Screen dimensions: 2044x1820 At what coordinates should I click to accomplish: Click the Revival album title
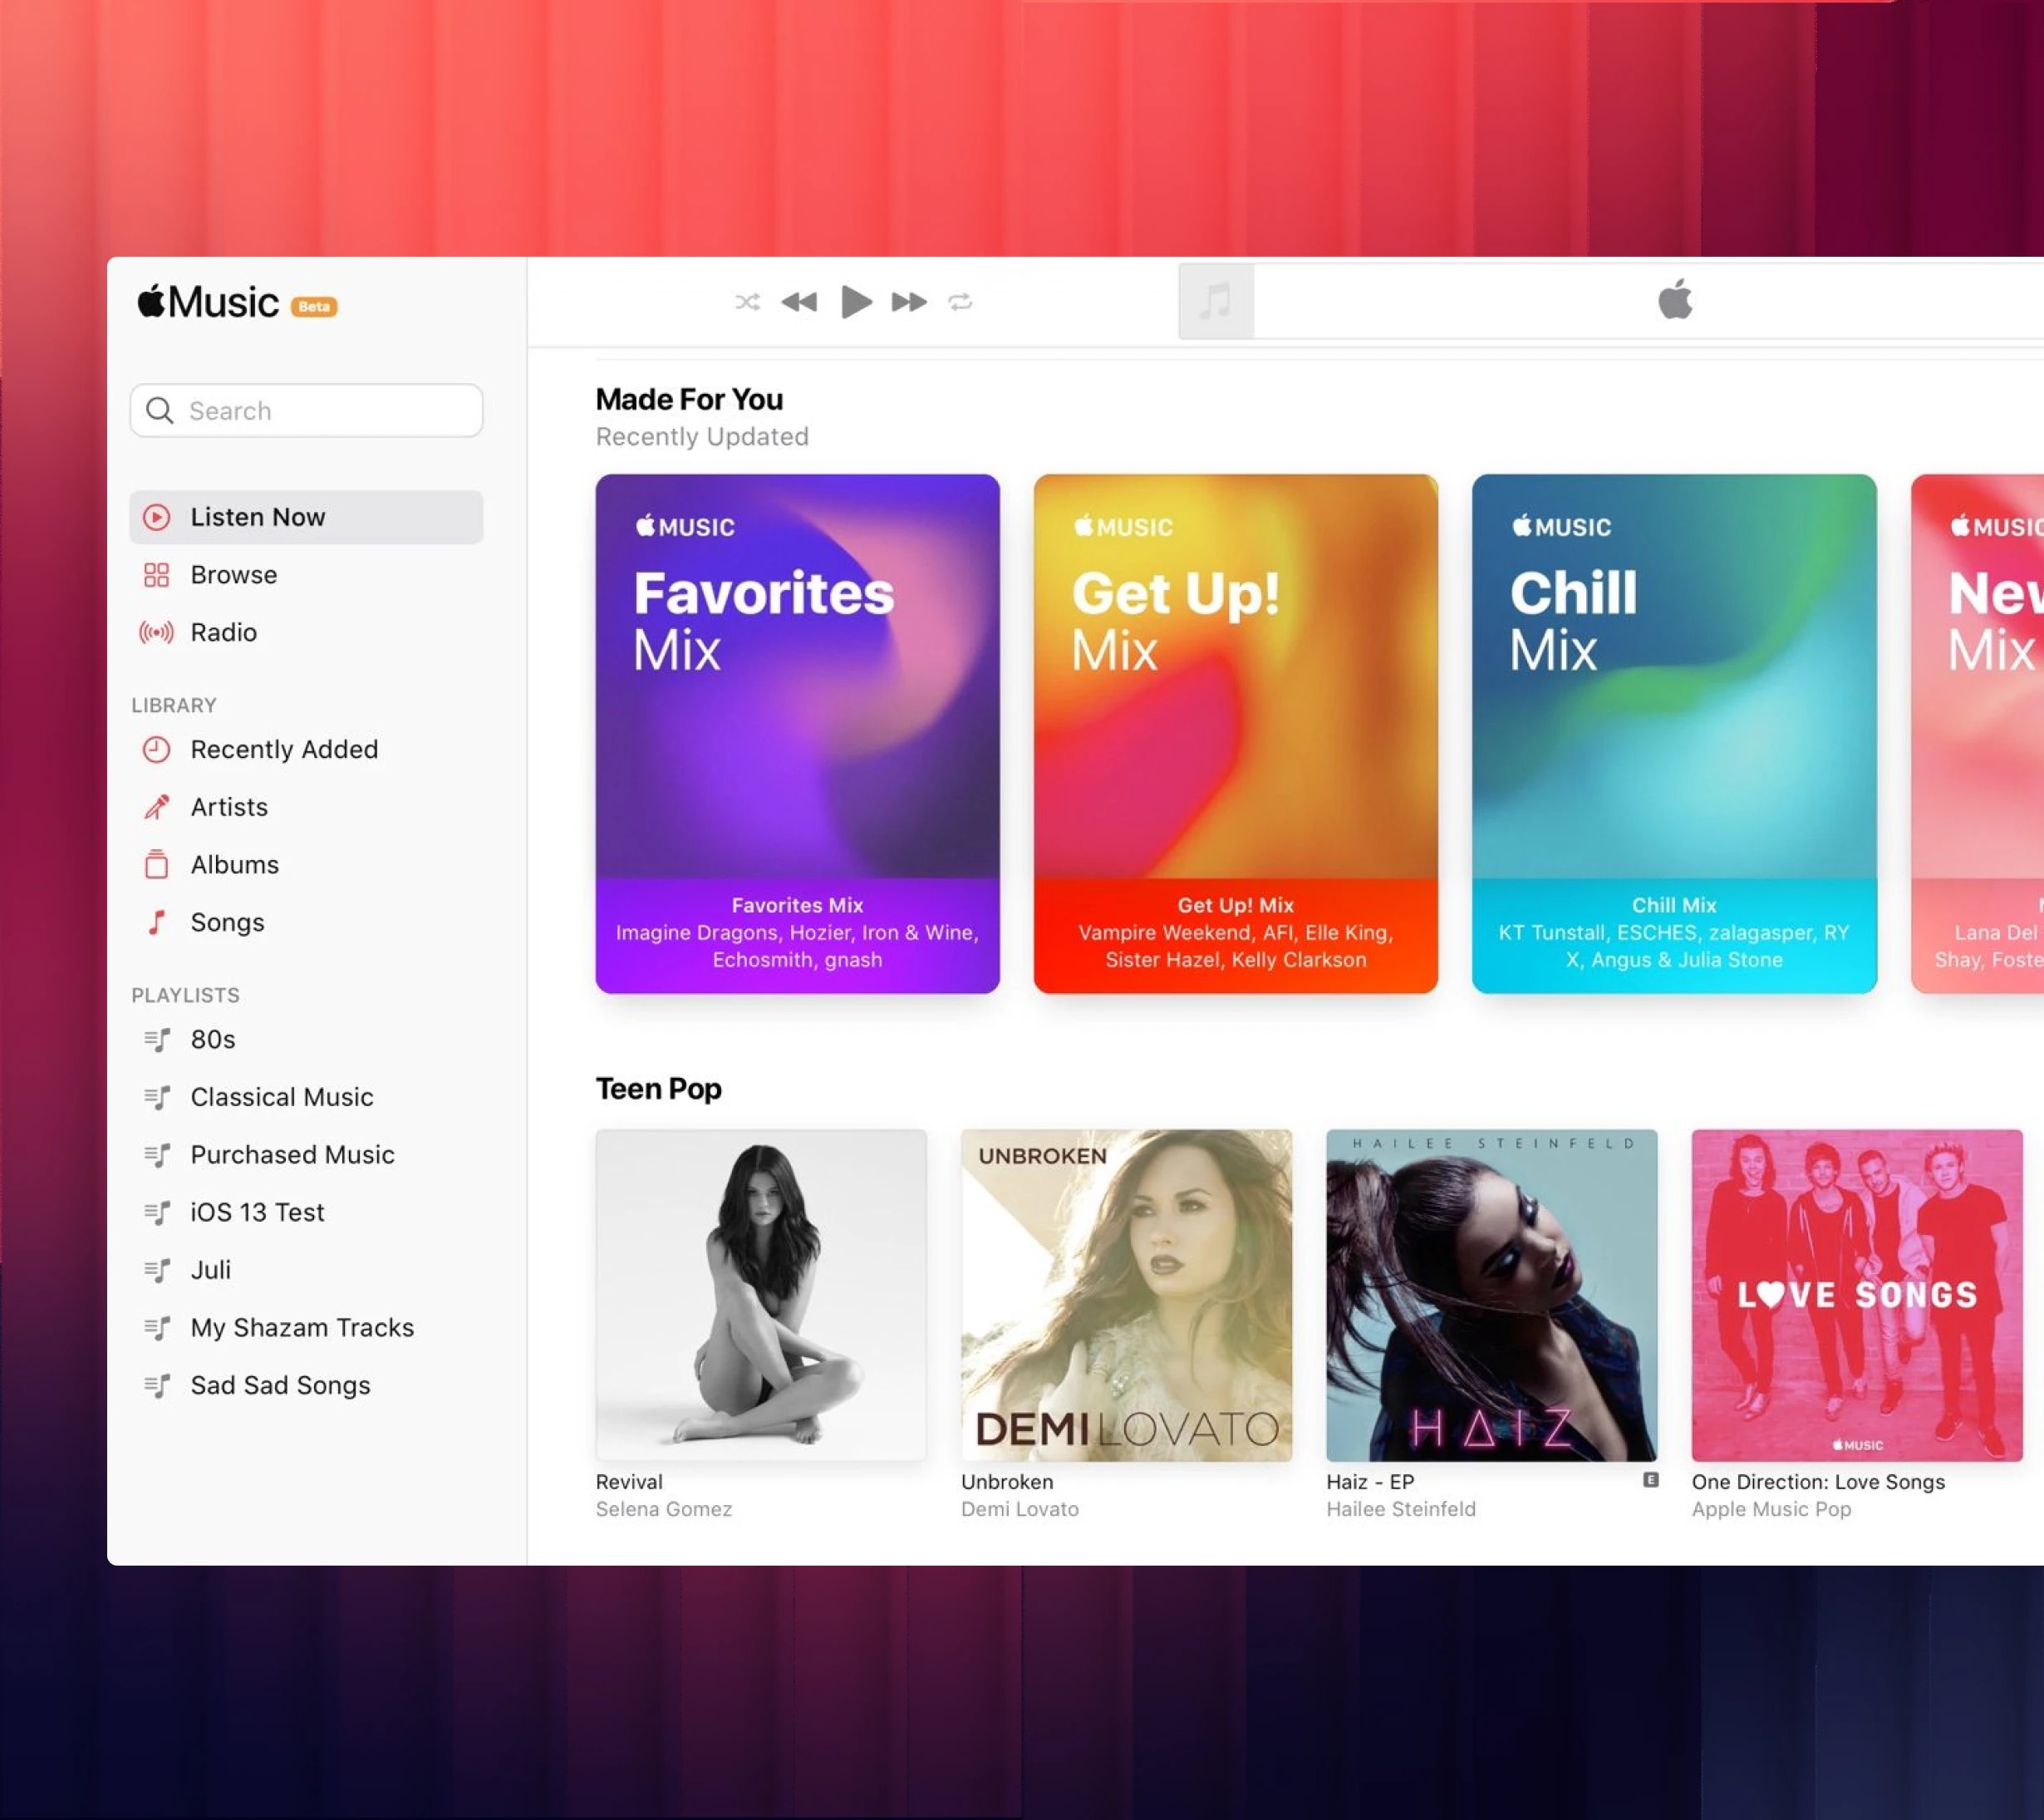click(x=629, y=1482)
